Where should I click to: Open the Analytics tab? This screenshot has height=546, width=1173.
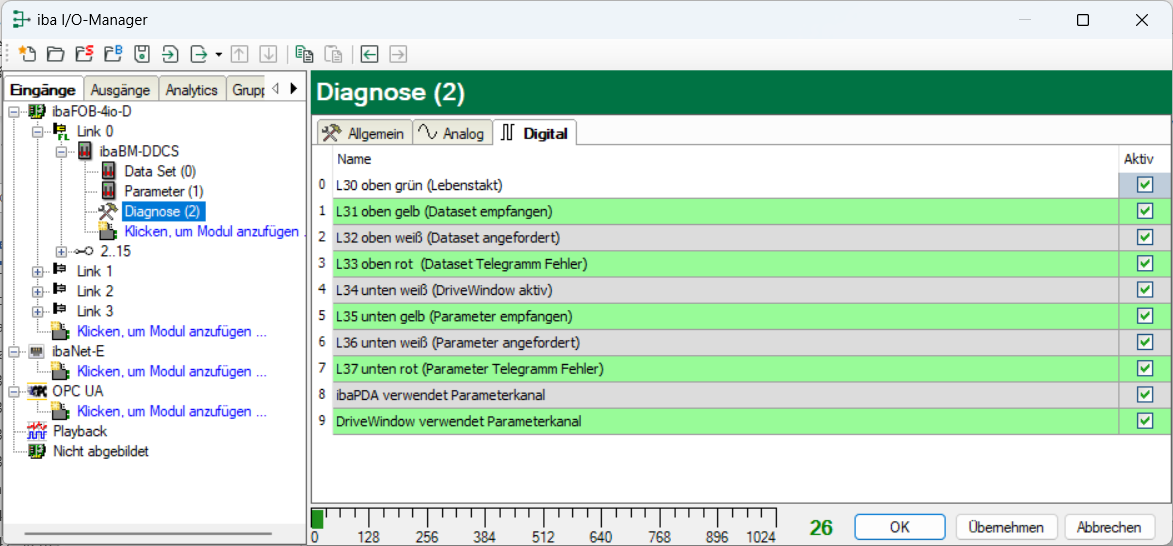pyautogui.click(x=192, y=90)
